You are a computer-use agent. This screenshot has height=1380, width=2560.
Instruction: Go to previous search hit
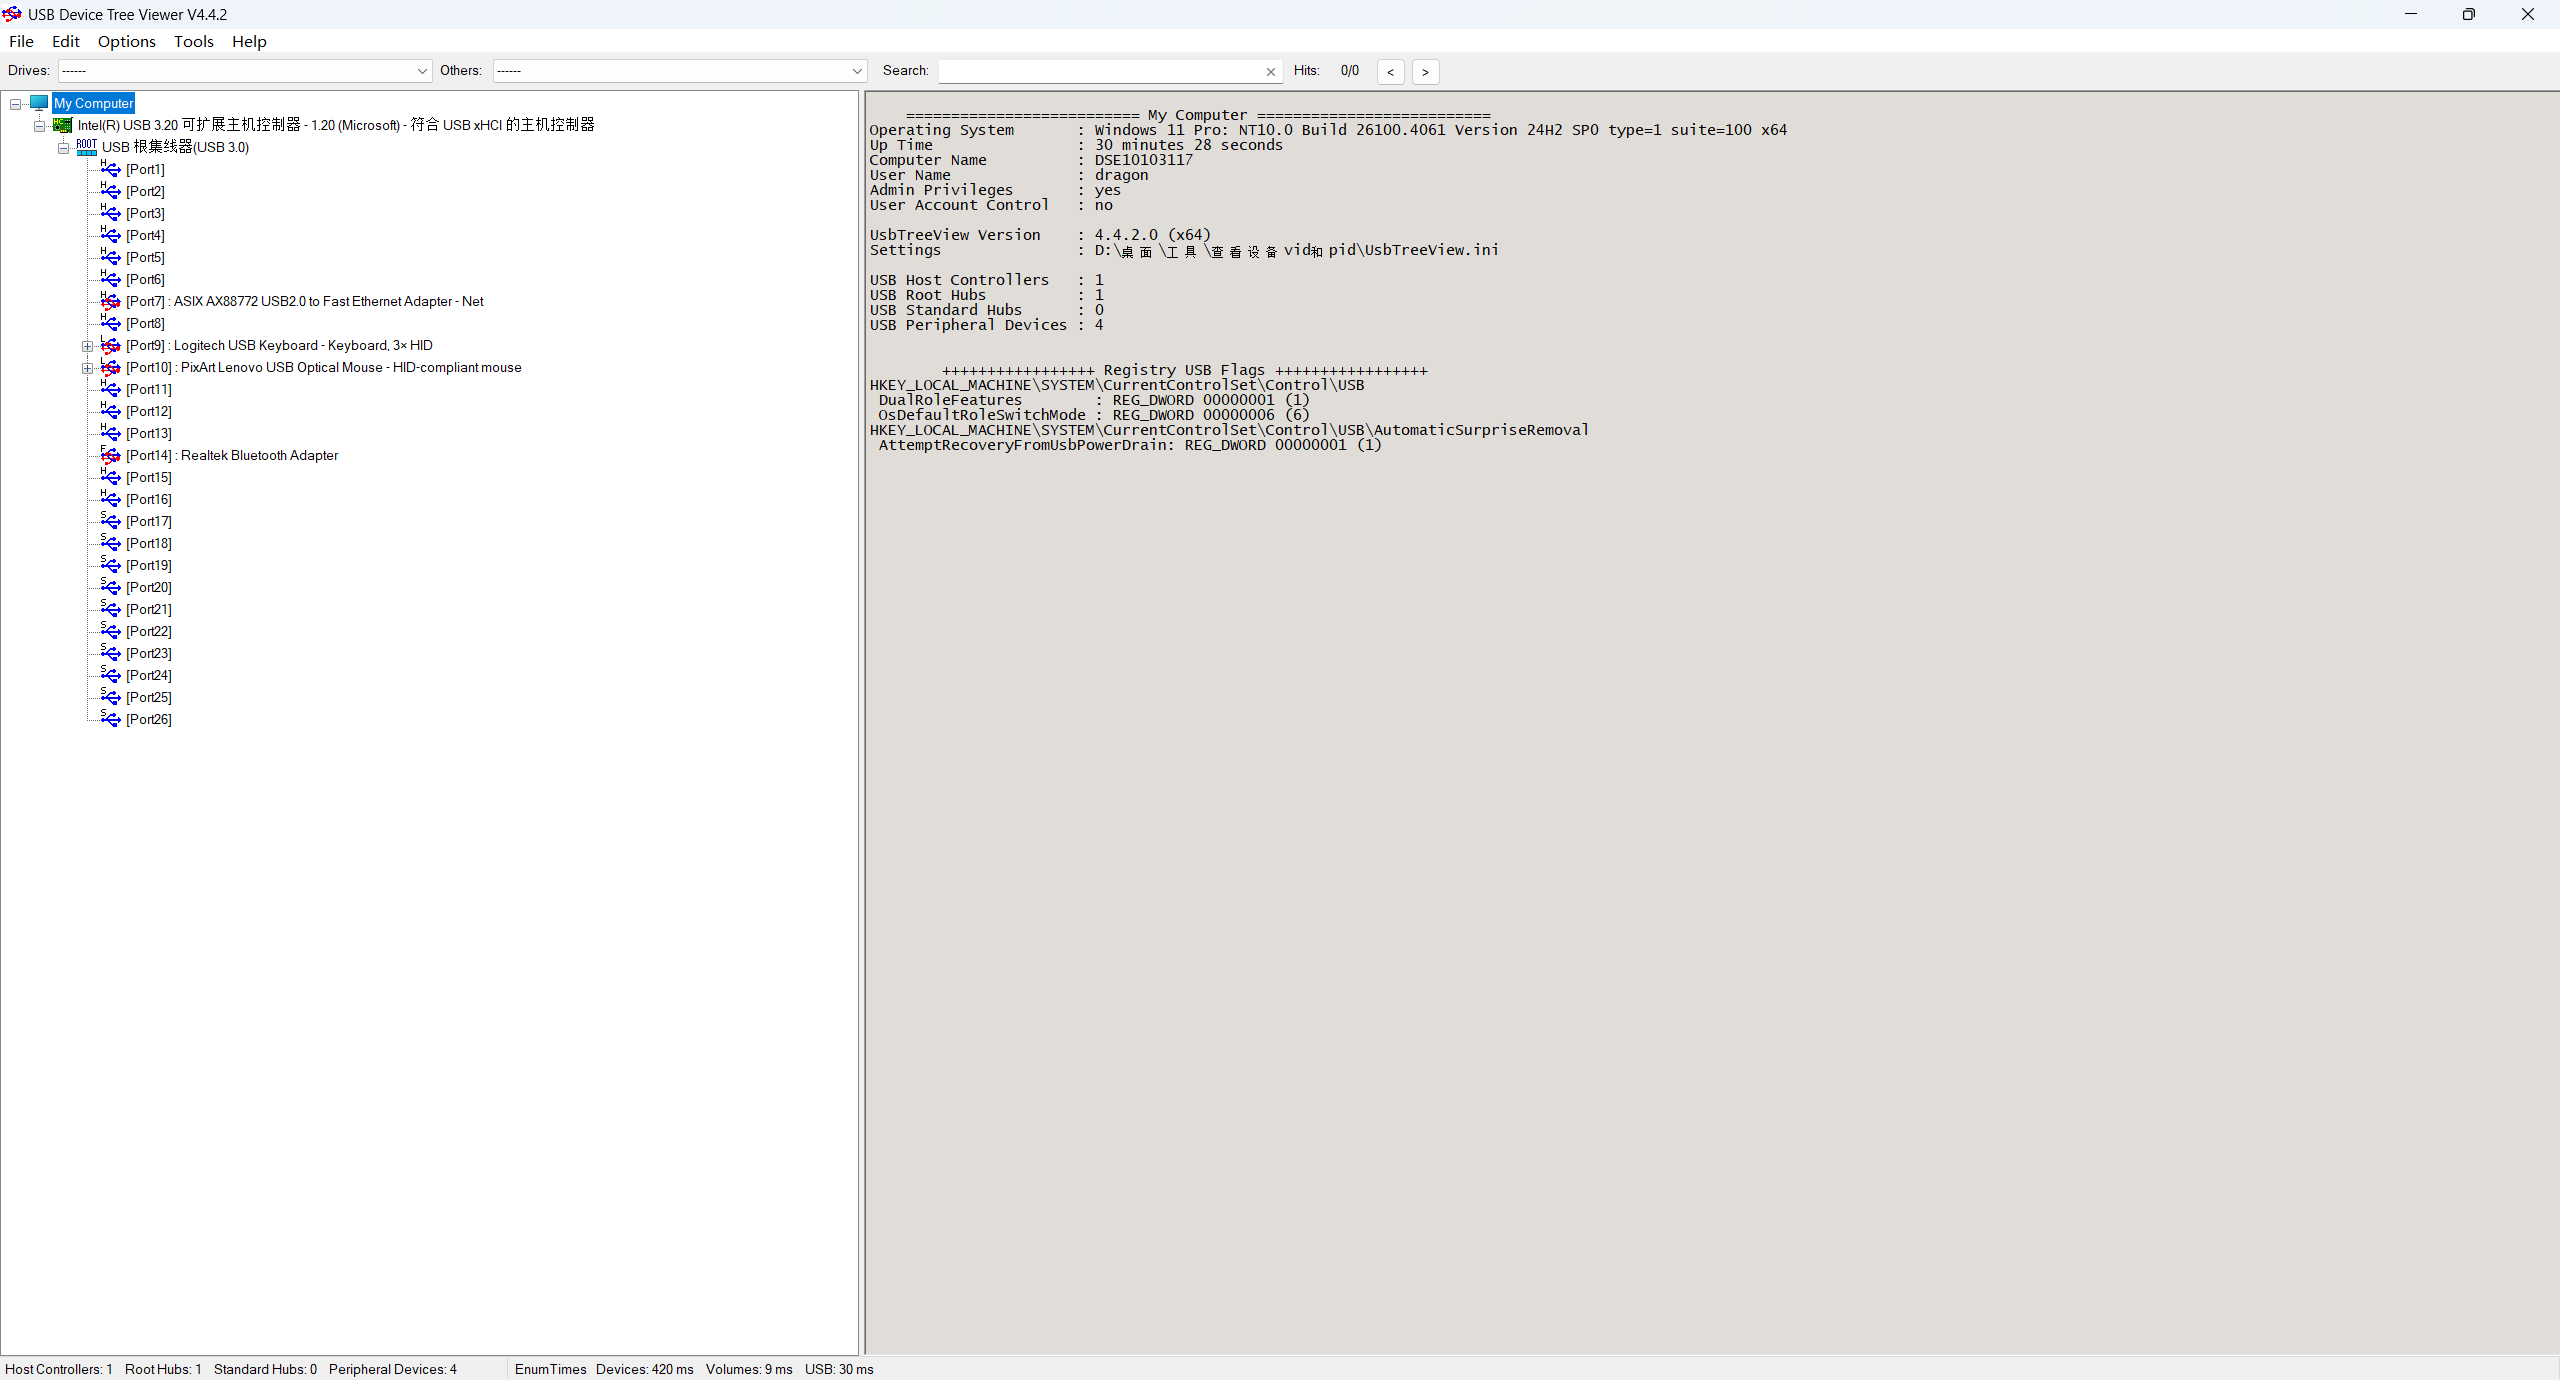(1390, 72)
